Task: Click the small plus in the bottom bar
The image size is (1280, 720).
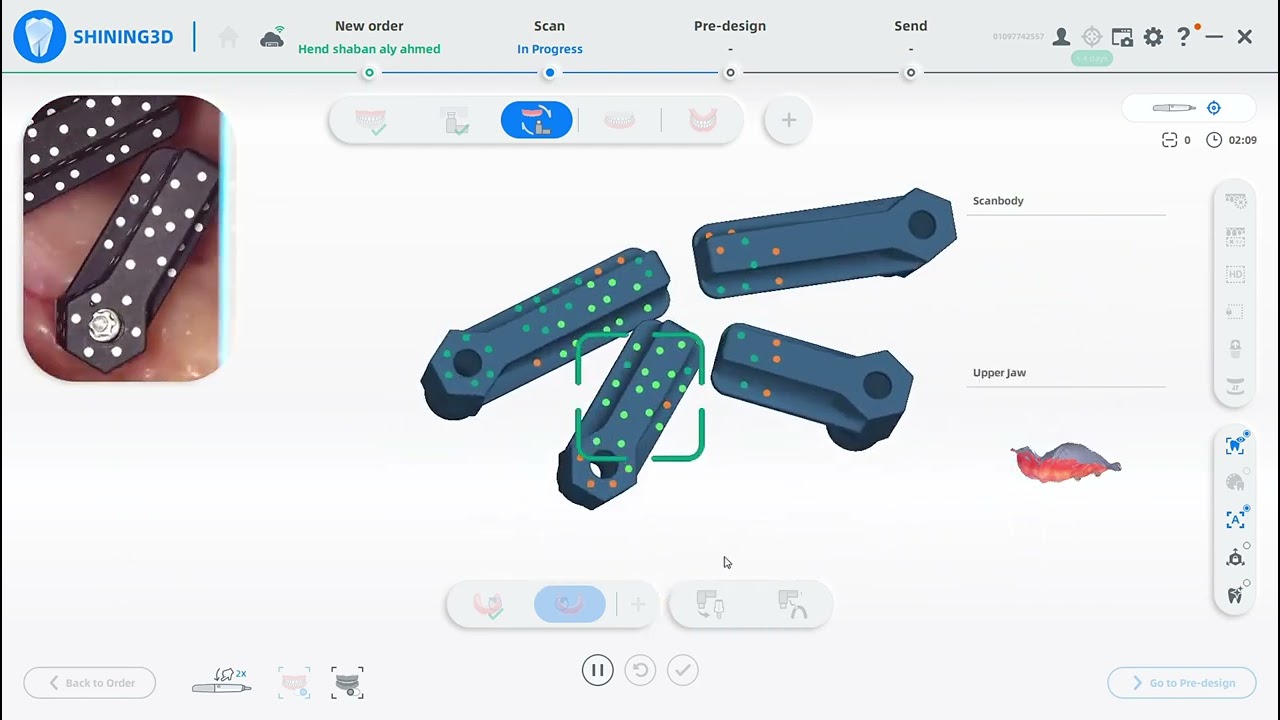Action: click(x=637, y=604)
